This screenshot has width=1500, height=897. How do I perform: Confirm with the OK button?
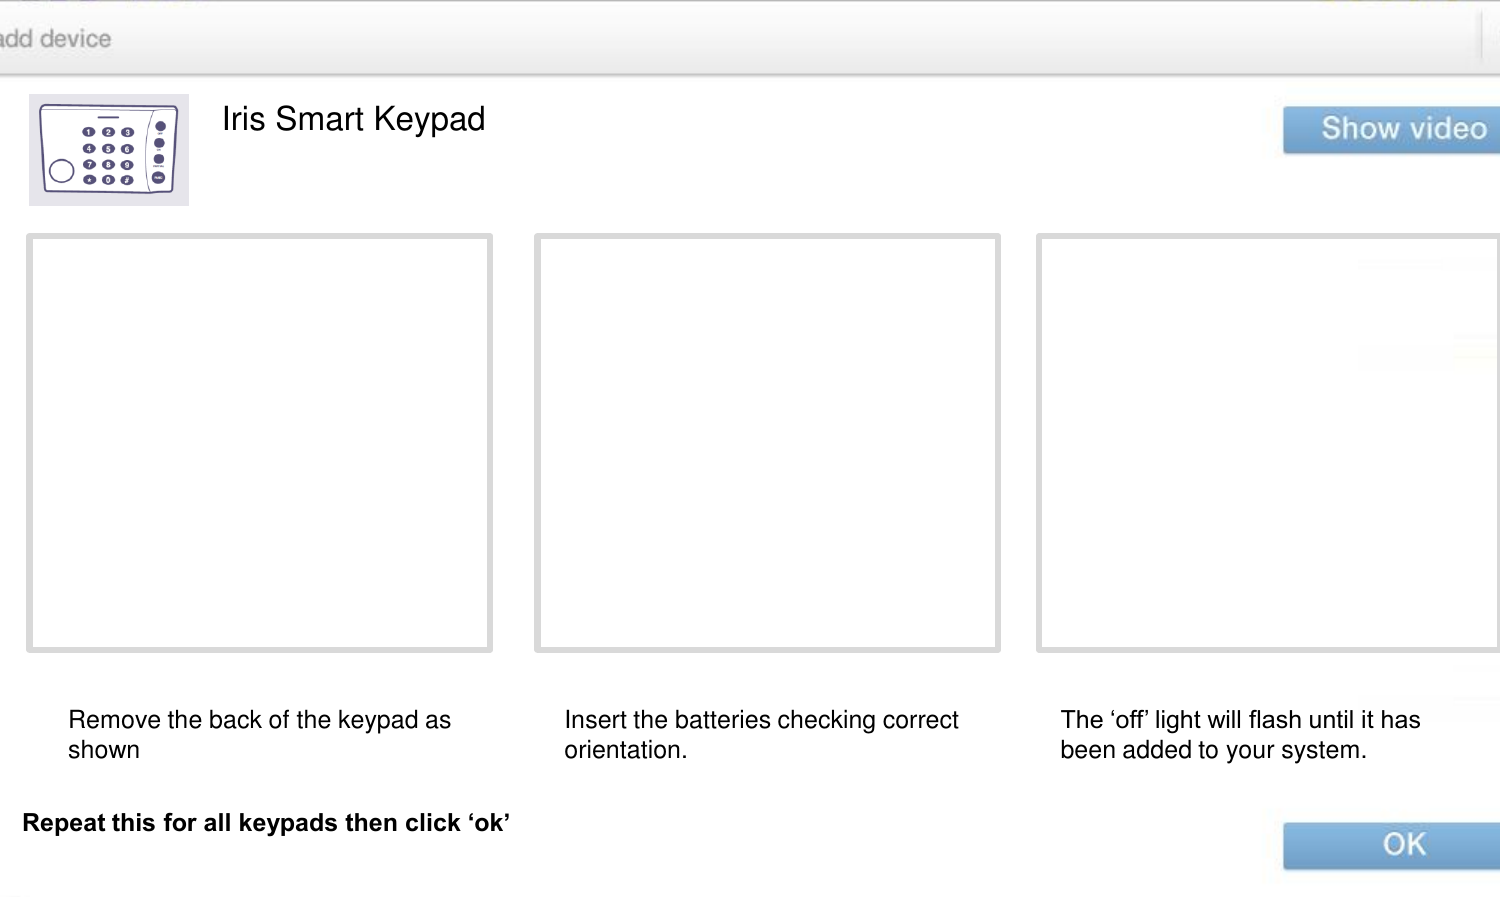point(1392,846)
